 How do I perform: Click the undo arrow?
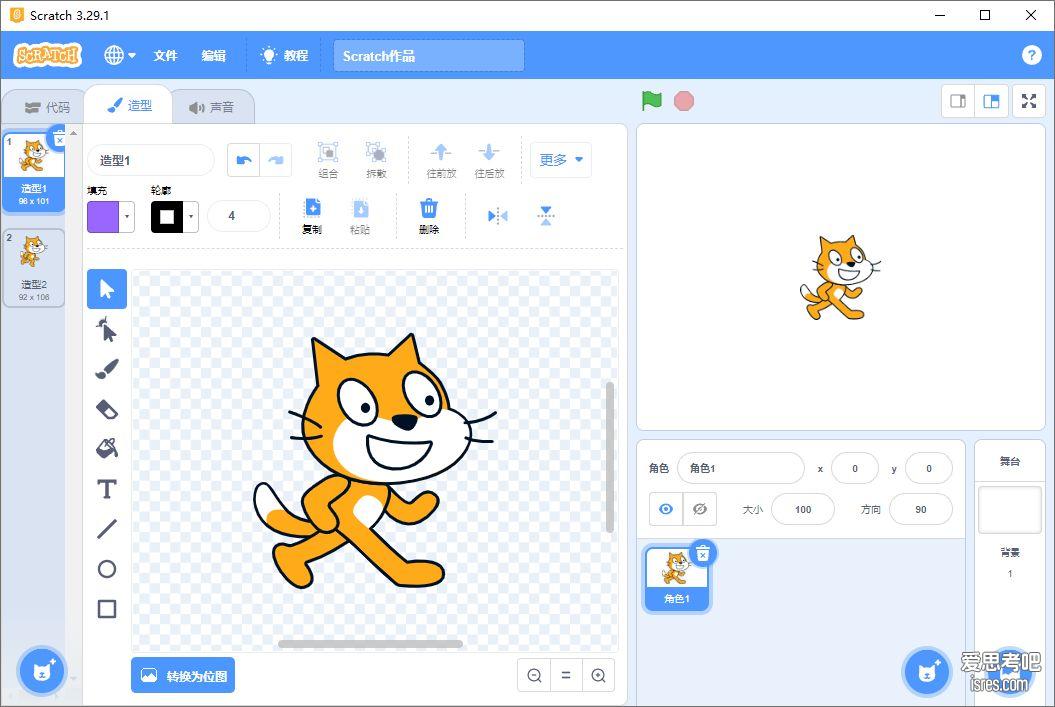coord(244,160)
